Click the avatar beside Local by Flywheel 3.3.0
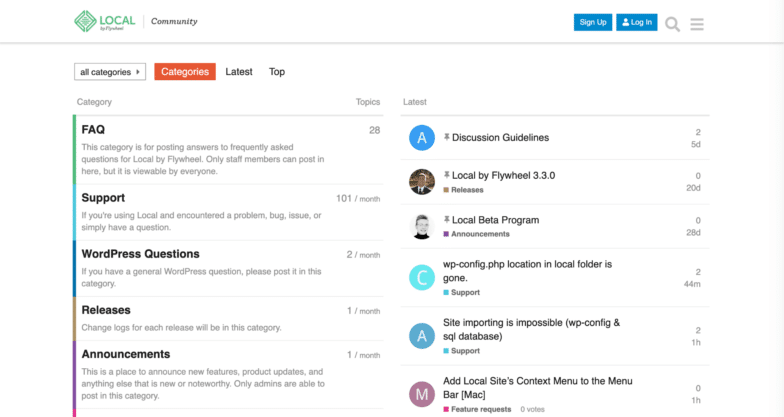 coord(422,181)
